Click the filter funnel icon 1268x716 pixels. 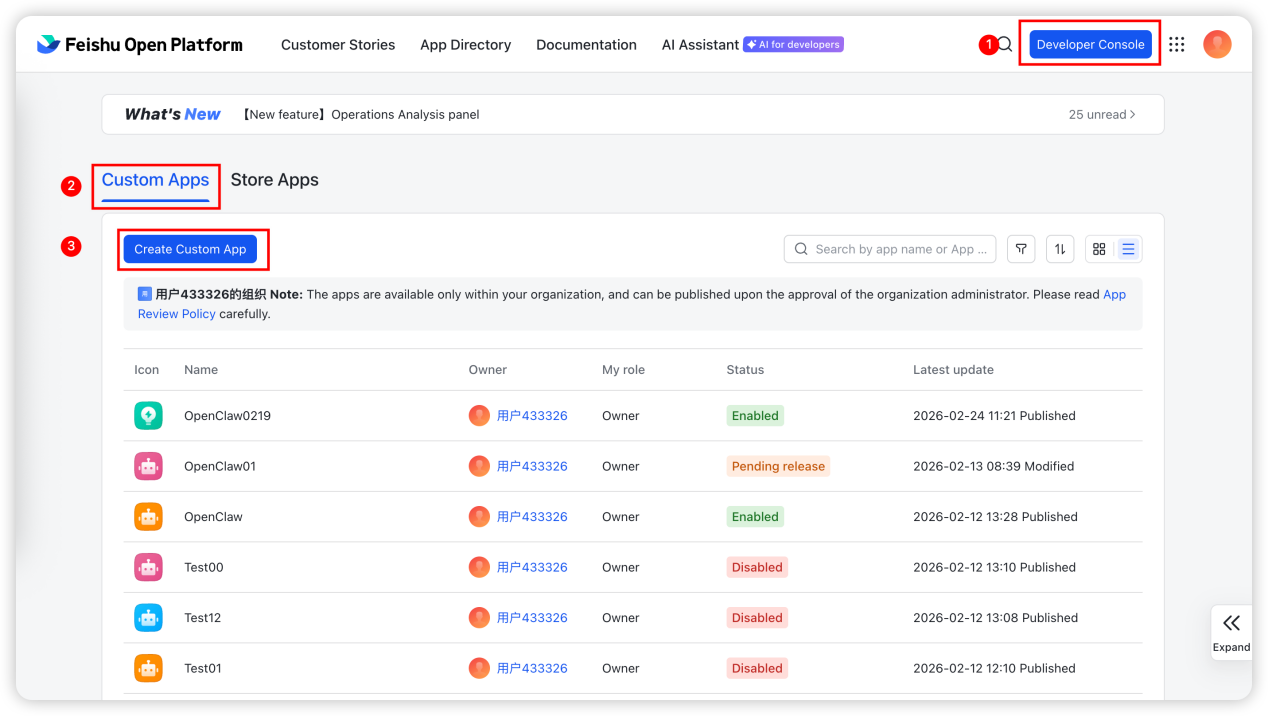[x=1020, y=249]
